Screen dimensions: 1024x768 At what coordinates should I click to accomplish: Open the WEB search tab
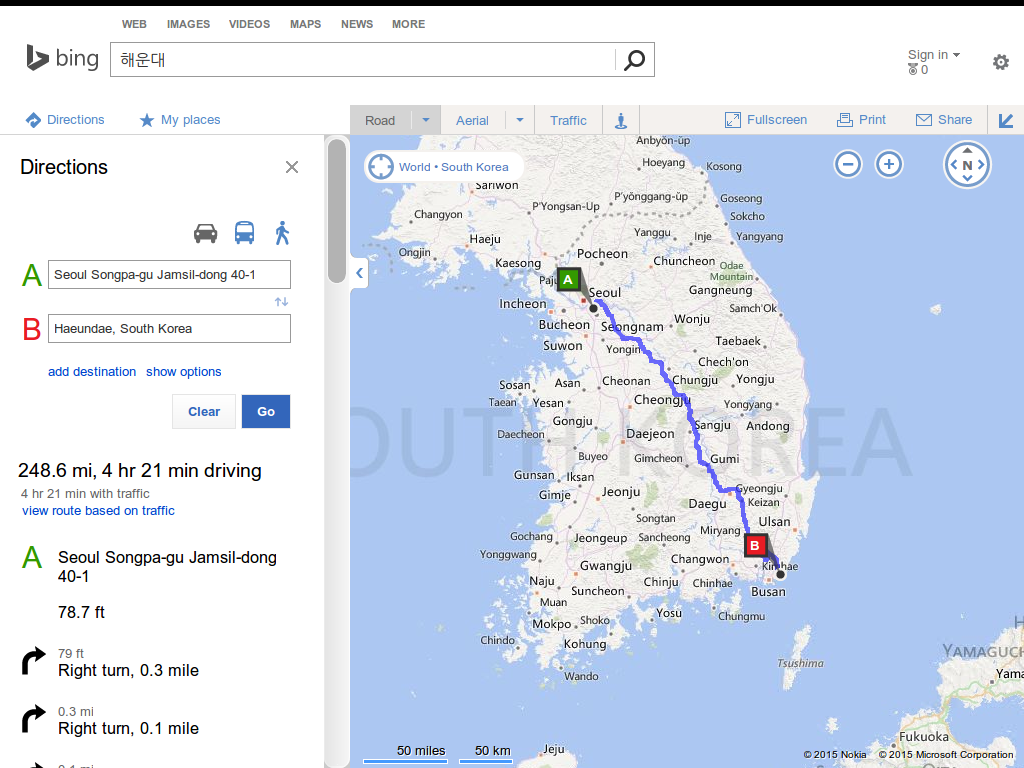click(x=134, y=24)
